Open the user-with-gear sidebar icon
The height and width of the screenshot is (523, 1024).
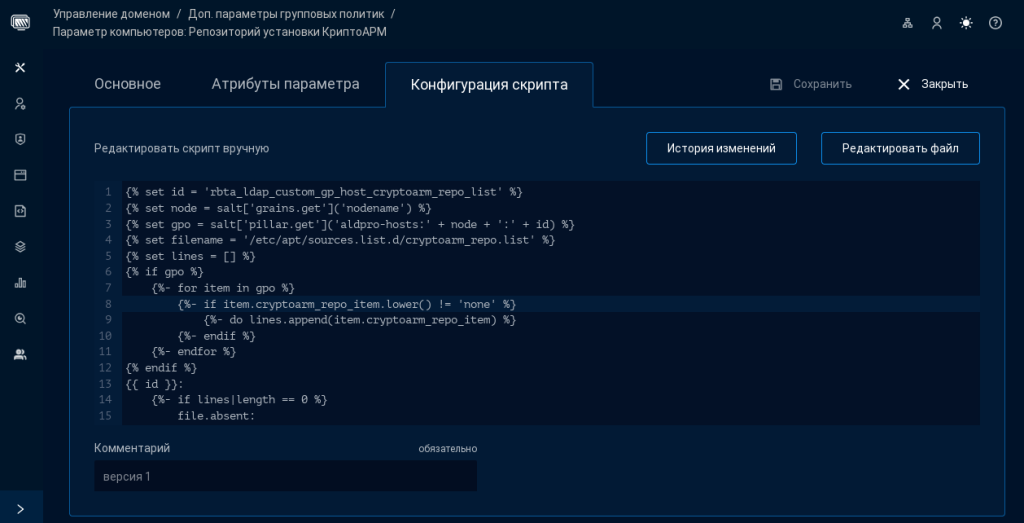click(x=20, y=103)
